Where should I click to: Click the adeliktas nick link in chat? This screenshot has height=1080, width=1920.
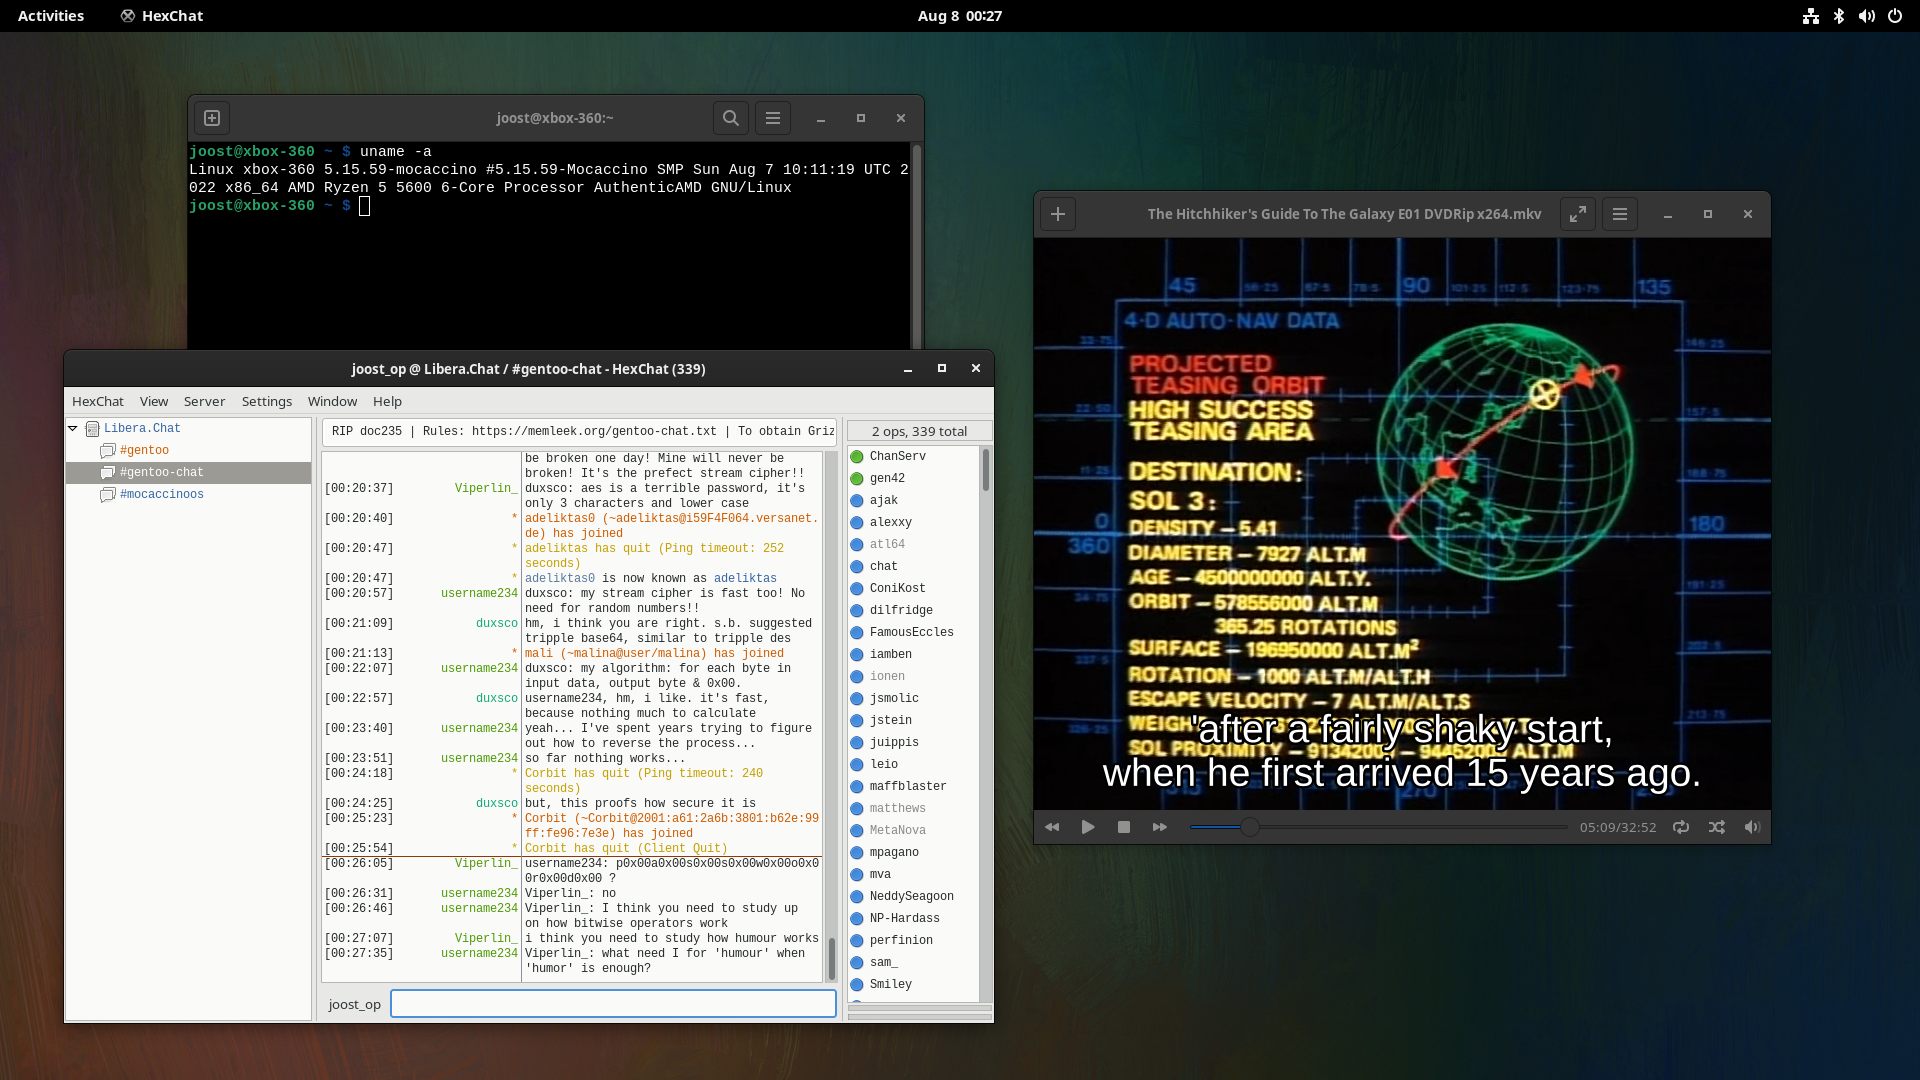(x=745, y=578)
